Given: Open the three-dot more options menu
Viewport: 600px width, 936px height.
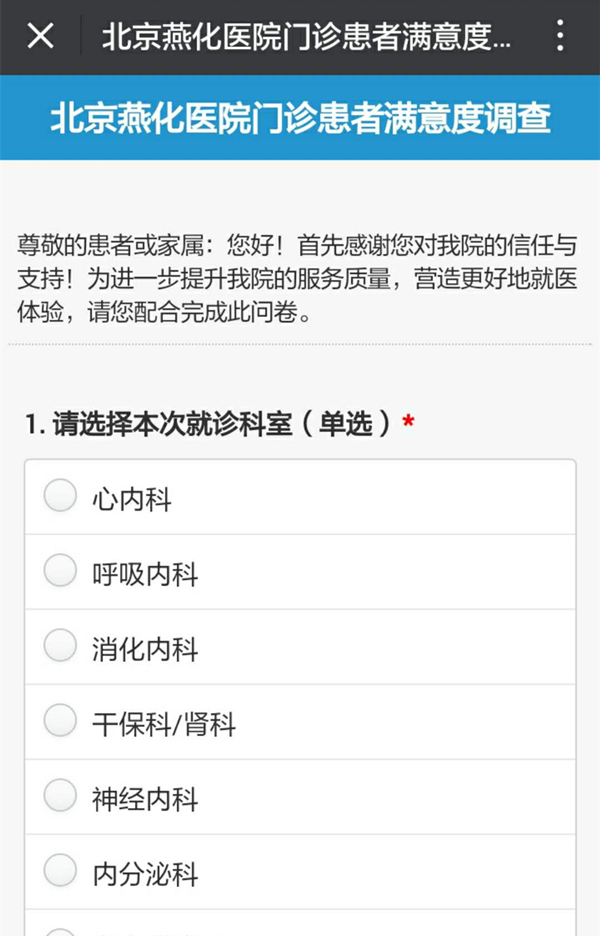Looking at the screenshot, I should coord(559,35).
